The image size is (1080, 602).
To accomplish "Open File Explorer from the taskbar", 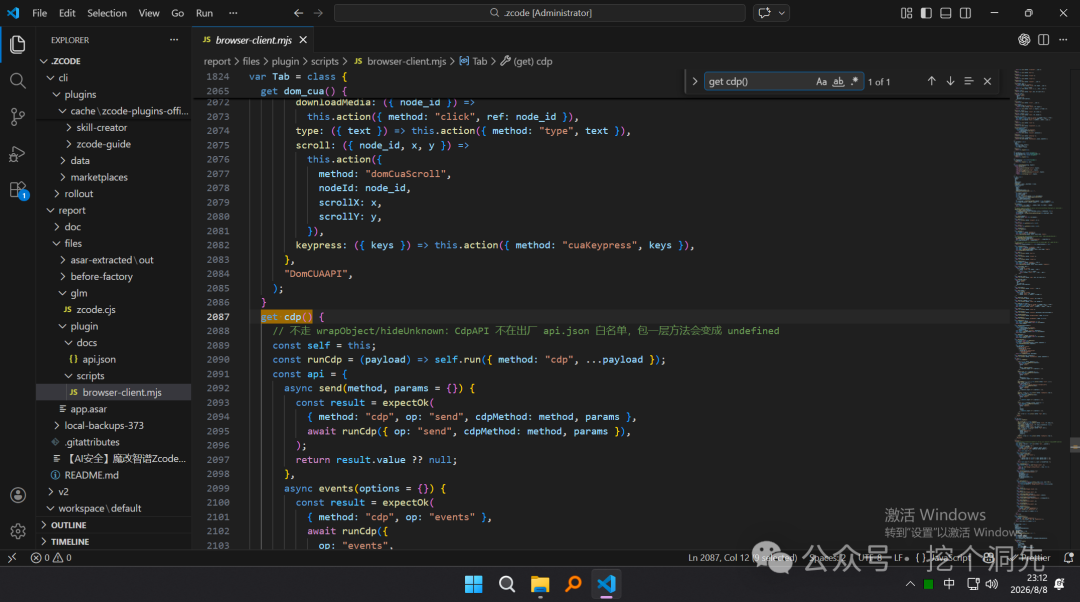I will tap(540, 584).
